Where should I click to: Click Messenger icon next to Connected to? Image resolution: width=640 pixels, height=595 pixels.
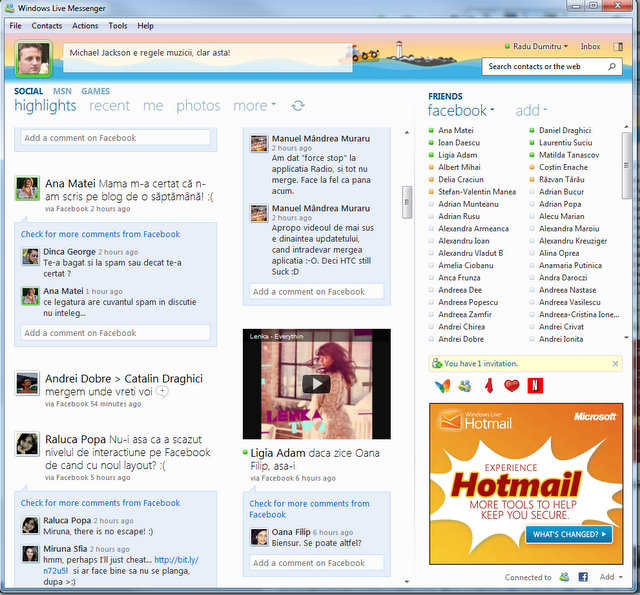[x=564, y=577]
